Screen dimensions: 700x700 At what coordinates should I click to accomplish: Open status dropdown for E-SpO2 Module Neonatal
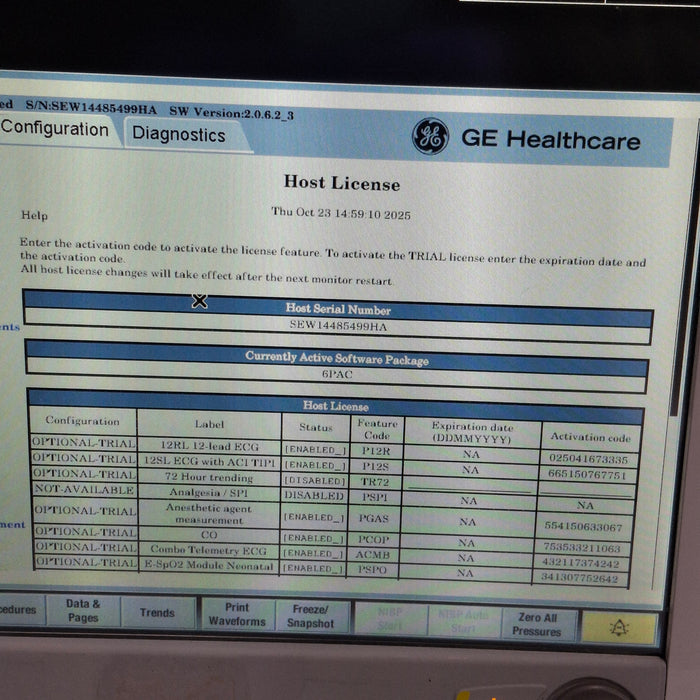(312, 568)
